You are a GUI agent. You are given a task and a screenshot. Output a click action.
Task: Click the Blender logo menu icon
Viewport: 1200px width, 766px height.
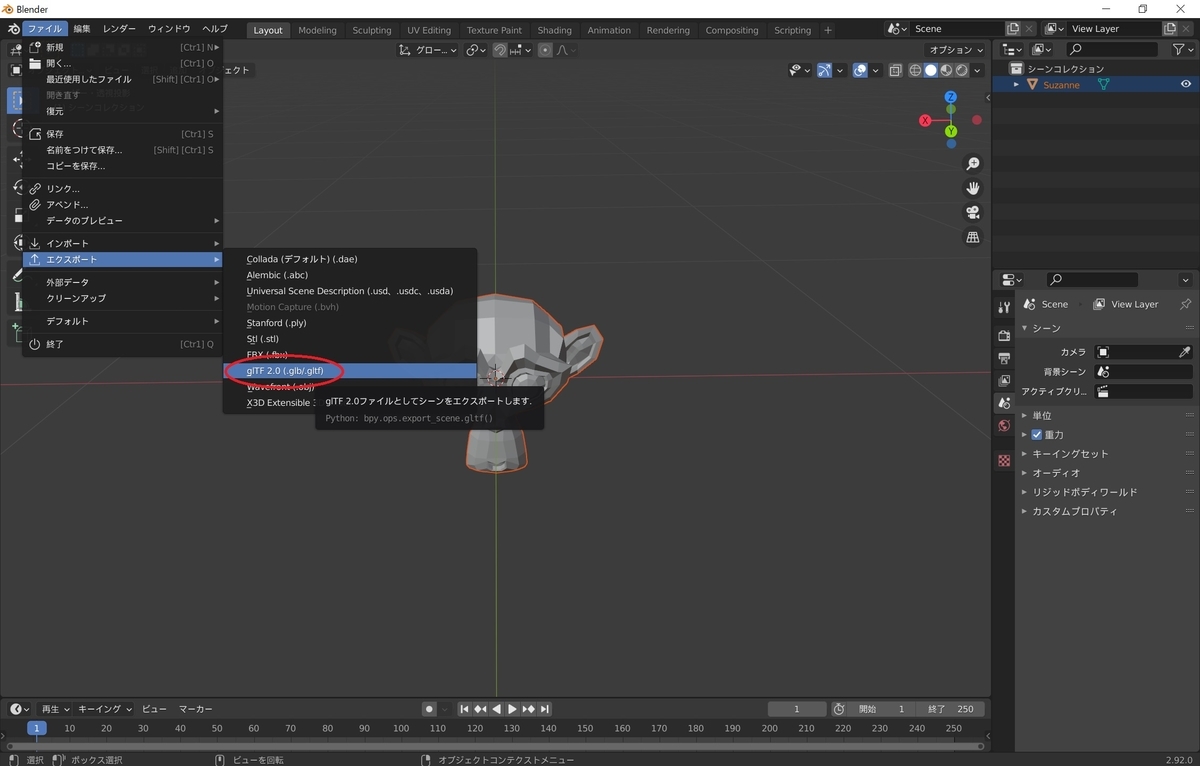tap(12, 29)
